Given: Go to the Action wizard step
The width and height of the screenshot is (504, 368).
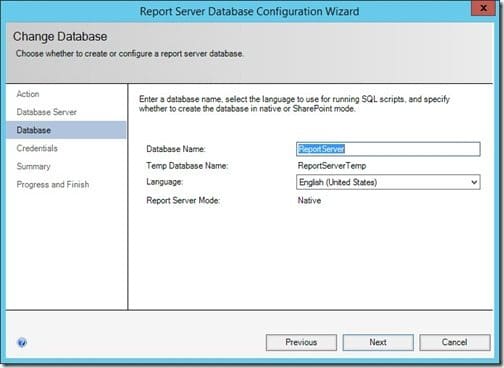Looking at the screenshot, I should coord(28,94).
